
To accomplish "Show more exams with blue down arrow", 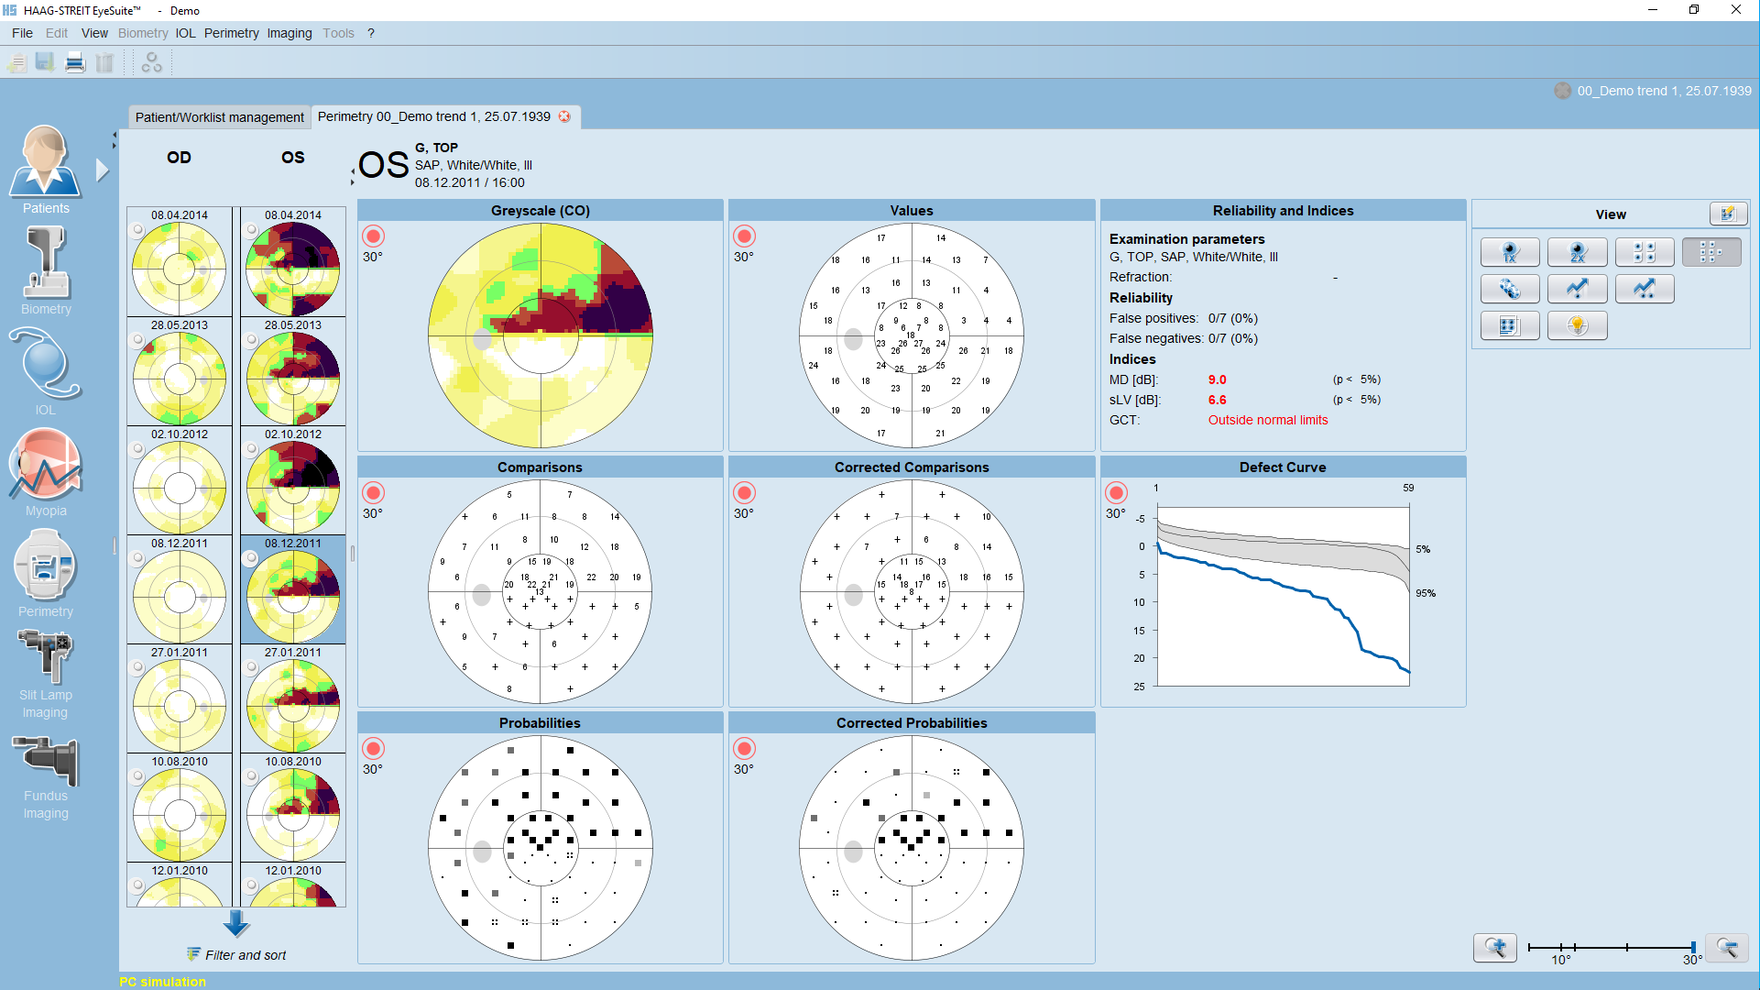I will [x=236, y=923].
